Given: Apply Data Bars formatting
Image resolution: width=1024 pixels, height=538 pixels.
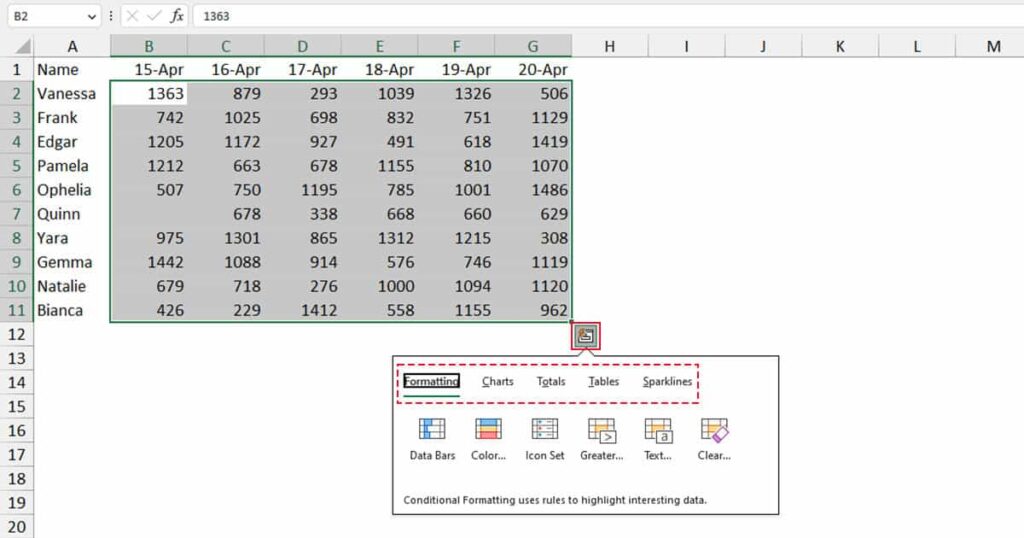Looking at the screenshot, I should coord(432,439).
